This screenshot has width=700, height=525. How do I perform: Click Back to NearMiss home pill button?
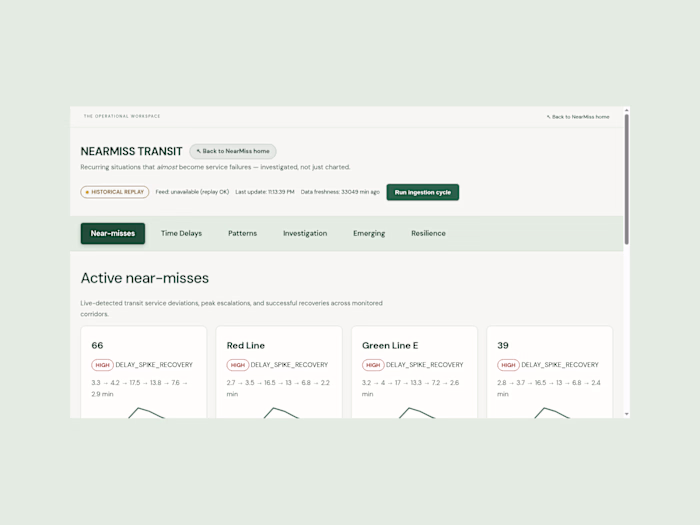pos(233,151)
